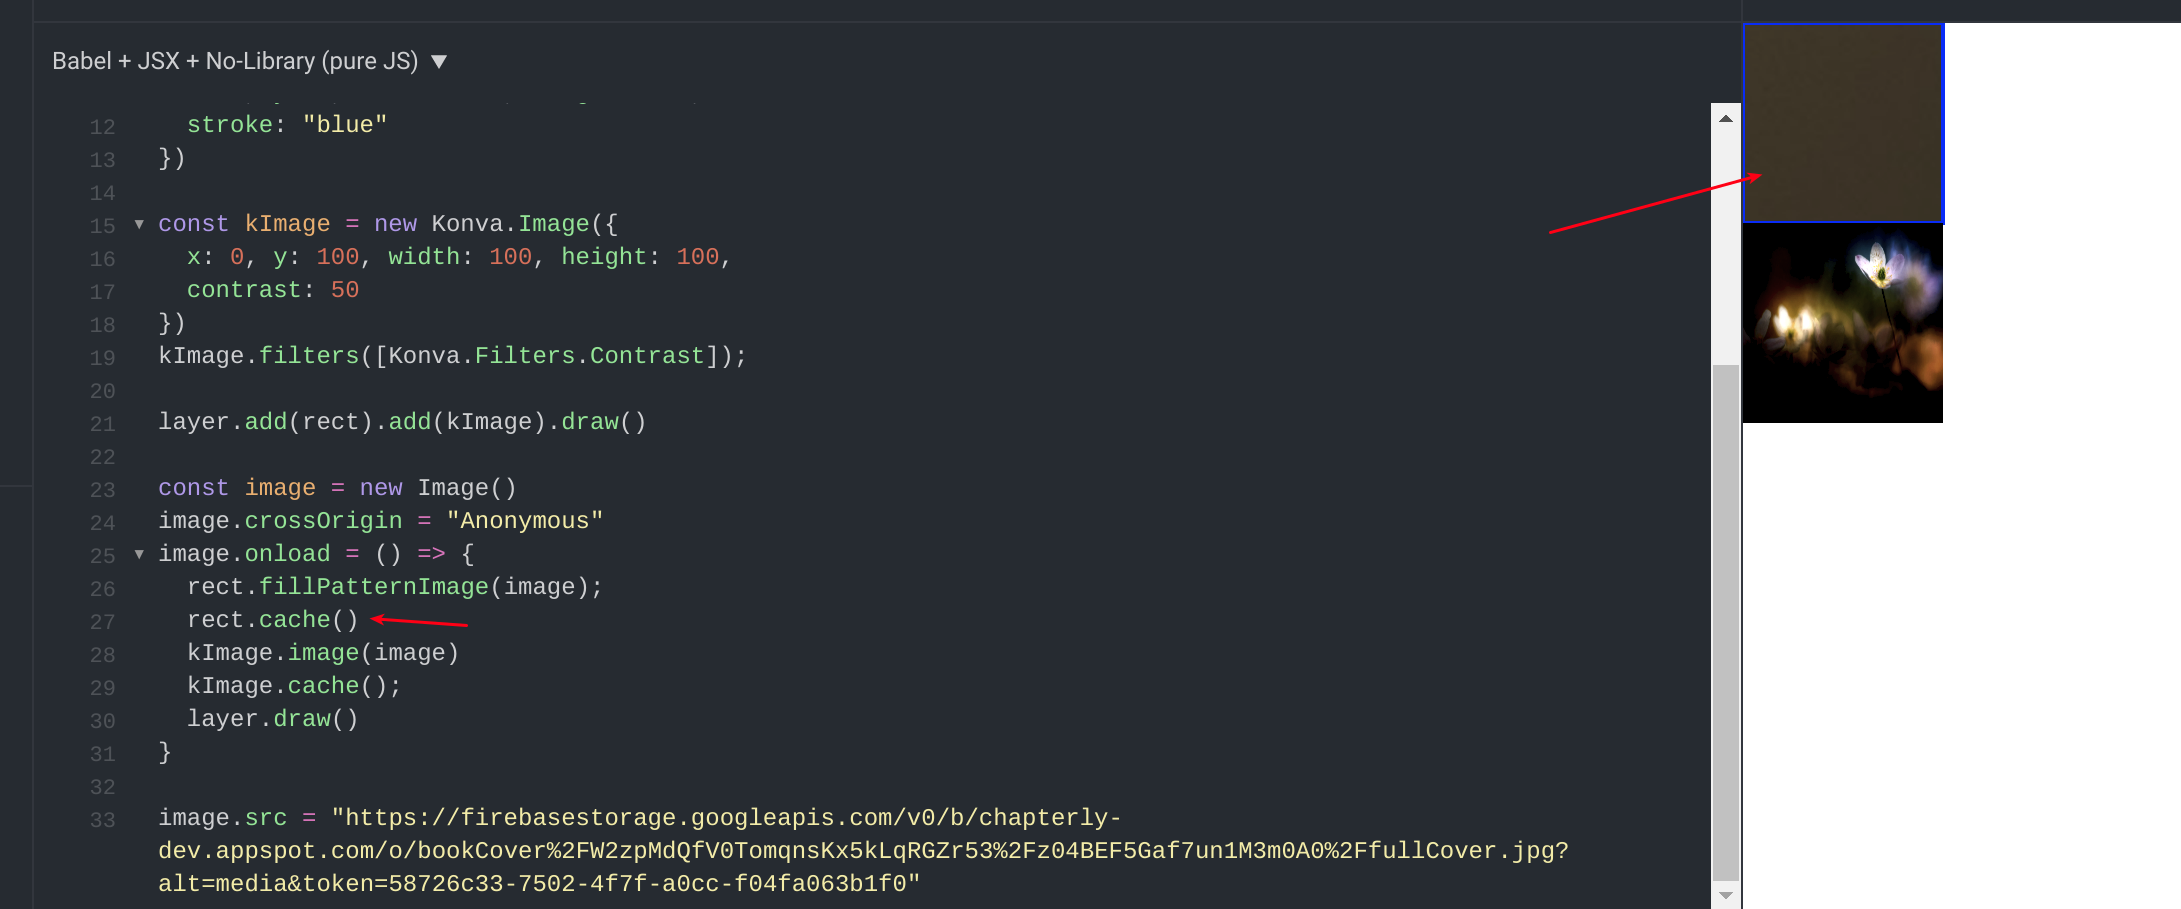Click the Konva.Filters.Contrast expression
This screenshot has height=909, width=2181.
tap(582, 356)
